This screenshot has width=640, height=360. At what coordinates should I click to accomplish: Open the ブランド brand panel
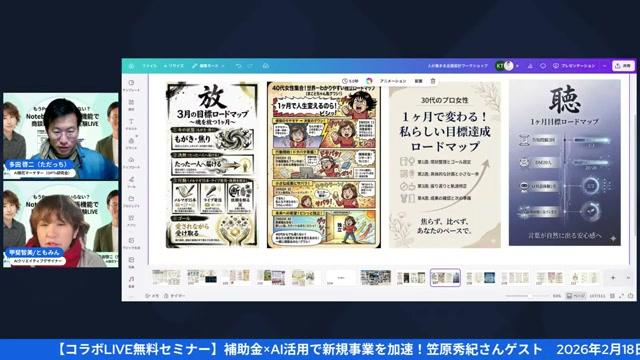(131, 143)
